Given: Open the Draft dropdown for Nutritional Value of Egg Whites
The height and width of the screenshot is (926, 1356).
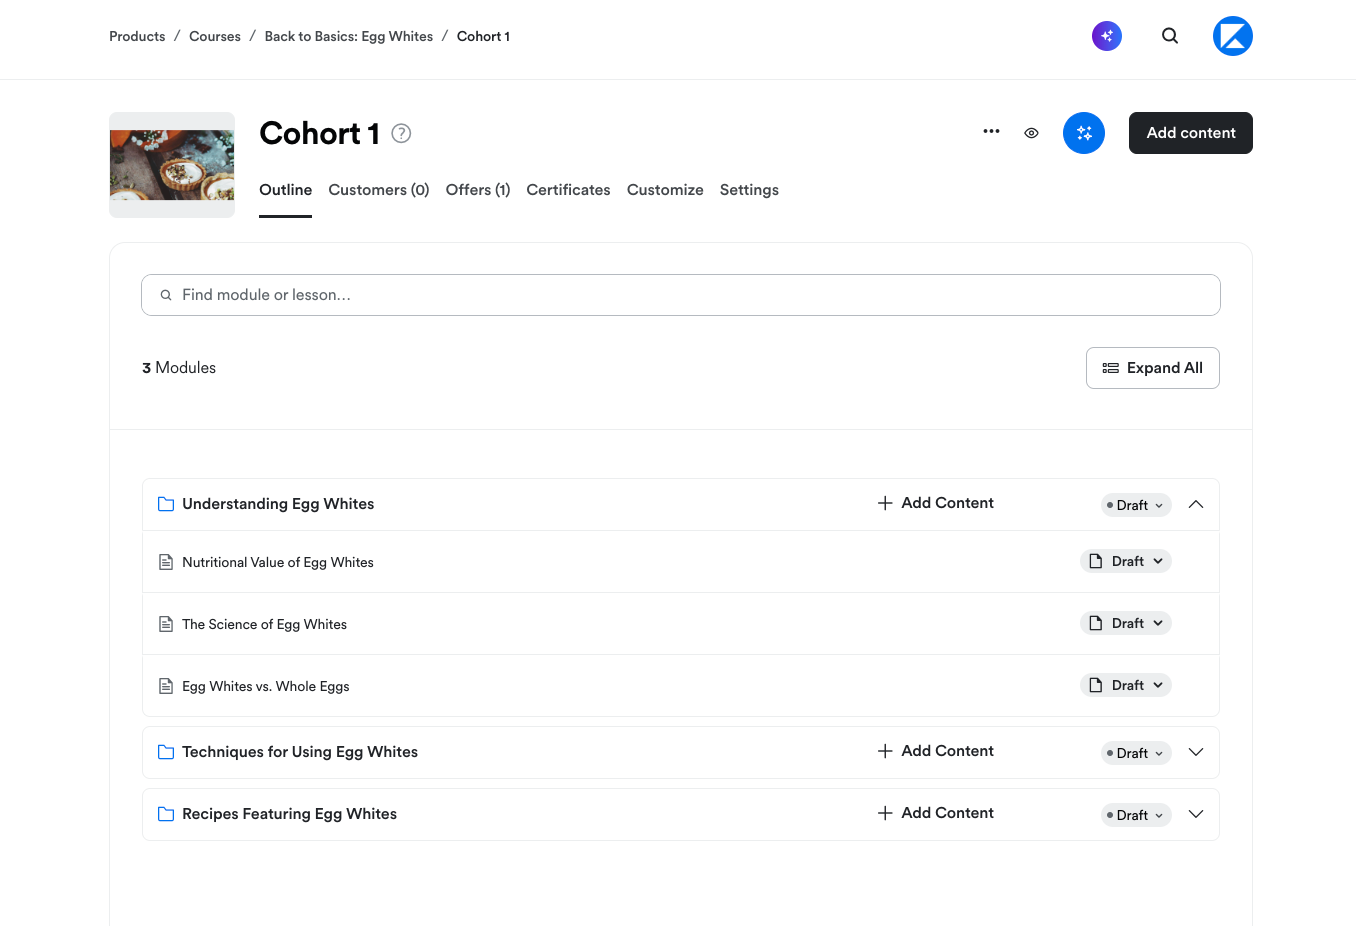Looking at the screenshot, I should (1126, 561).
